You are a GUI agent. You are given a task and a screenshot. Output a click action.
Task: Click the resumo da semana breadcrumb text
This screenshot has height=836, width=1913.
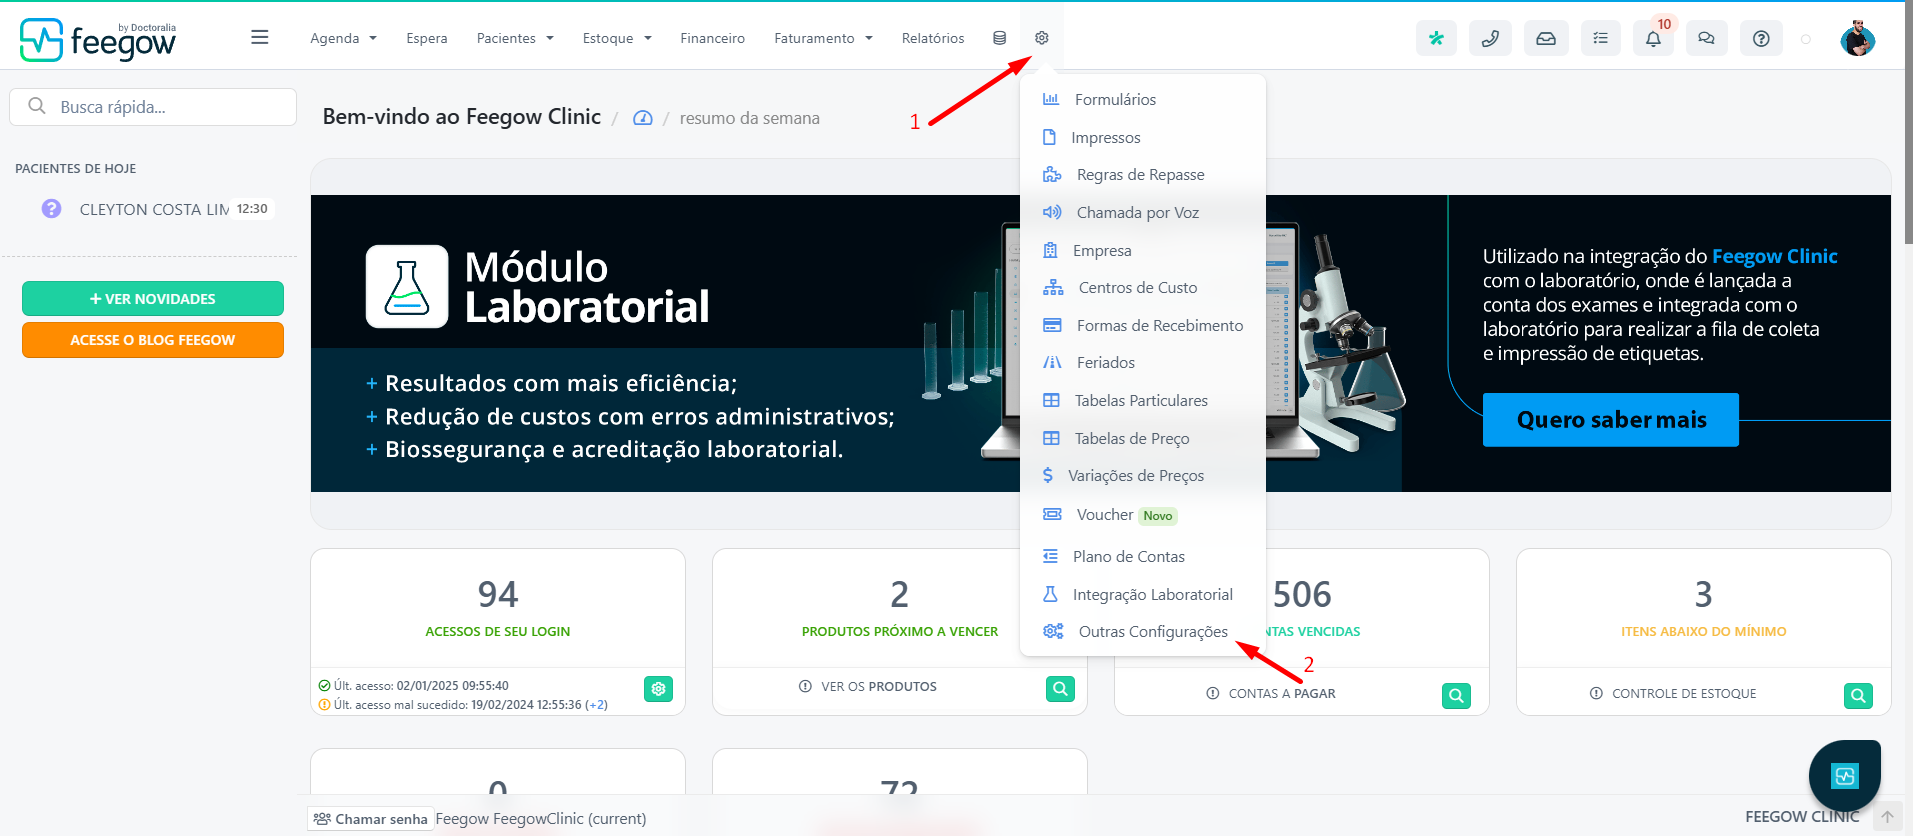click(750, 118)
